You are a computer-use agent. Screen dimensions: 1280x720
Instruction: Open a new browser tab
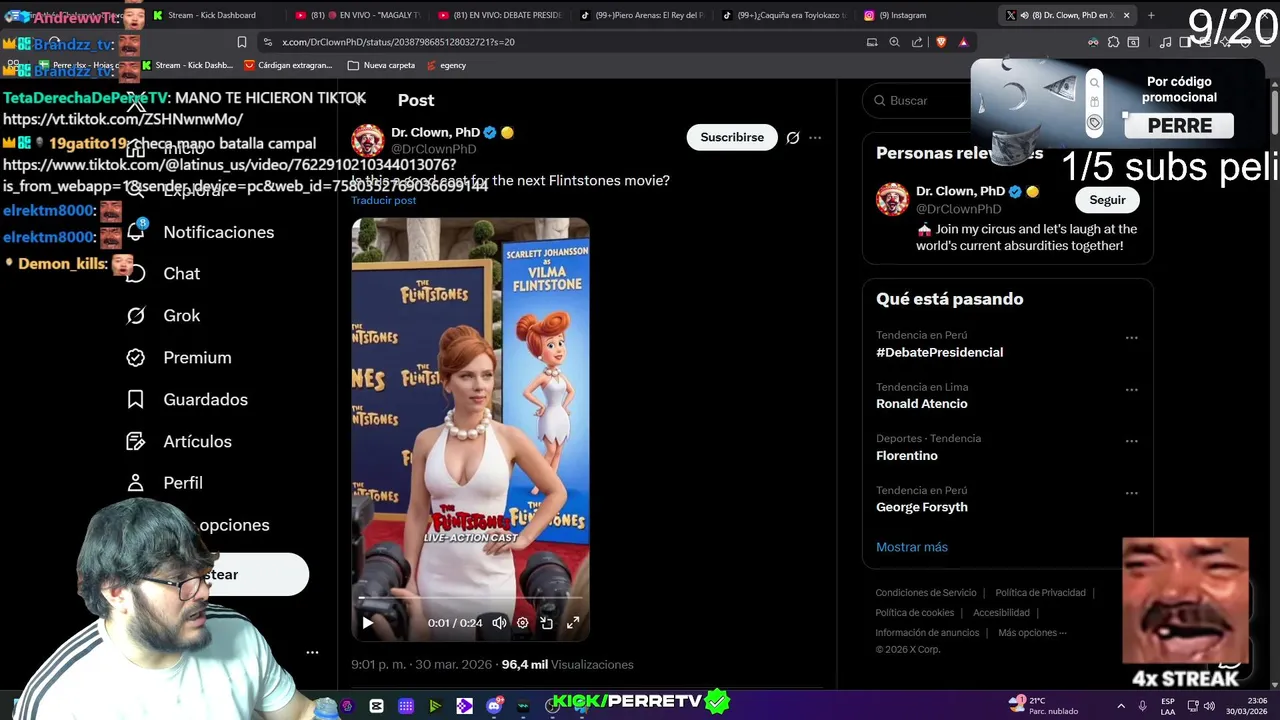(1151, 15)
